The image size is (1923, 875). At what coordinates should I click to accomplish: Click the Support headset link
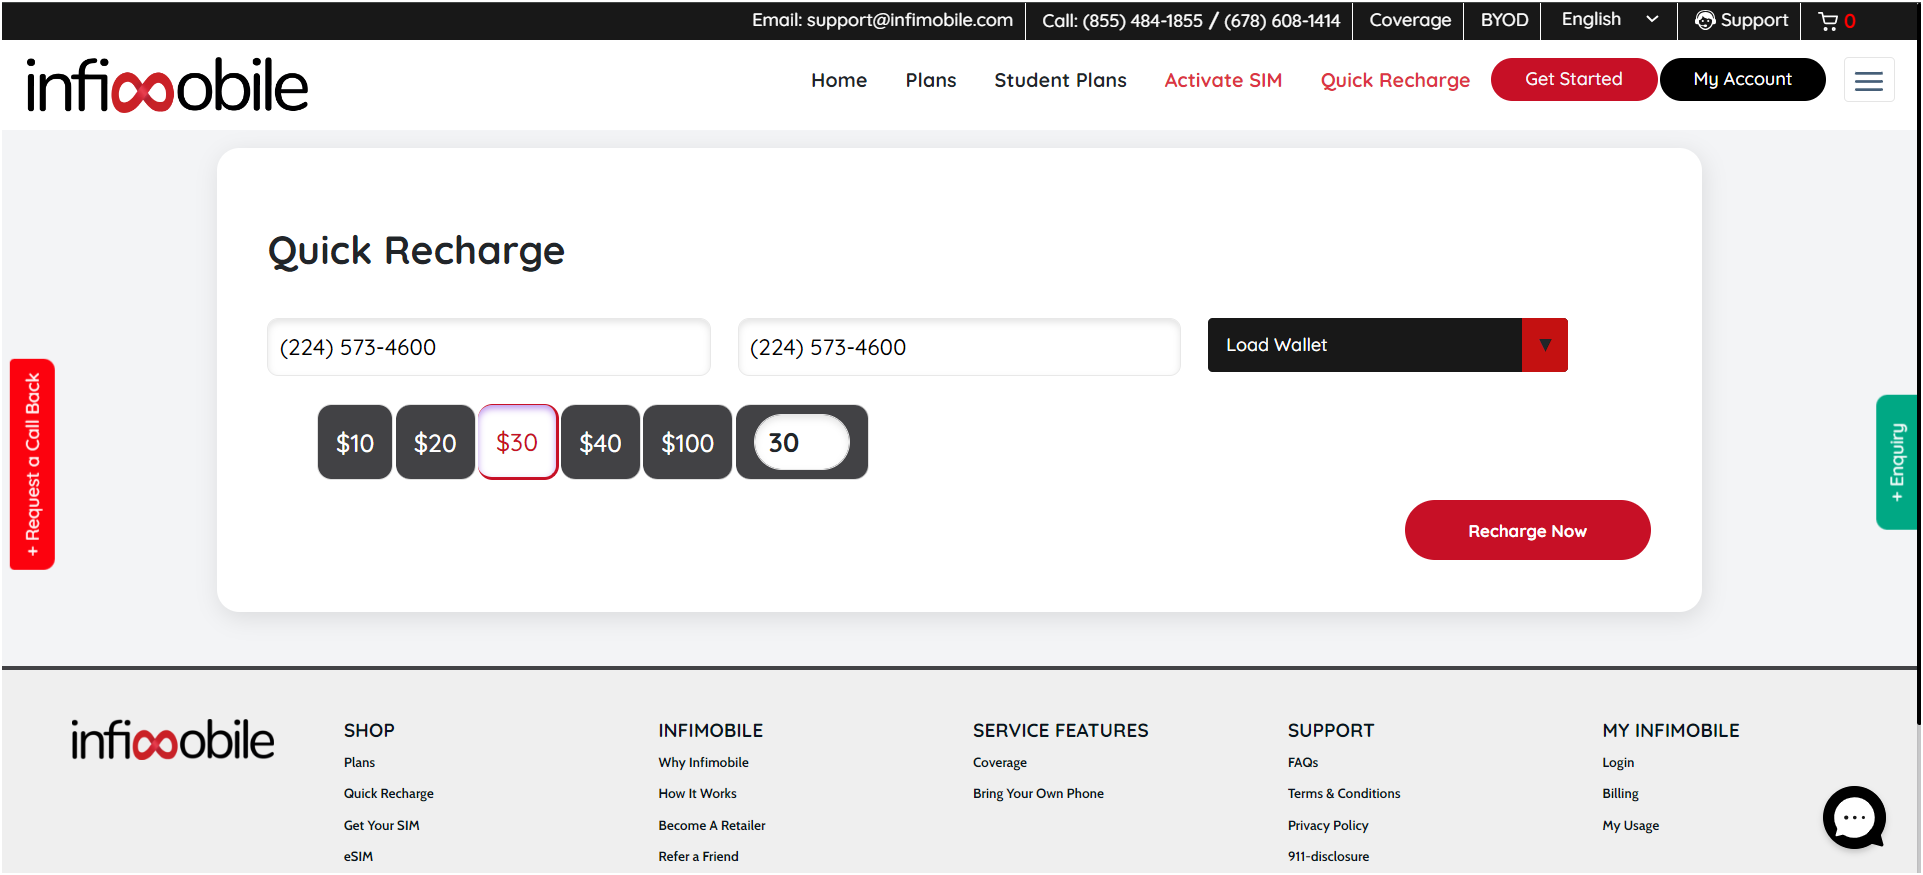[x=1741, y=20]
